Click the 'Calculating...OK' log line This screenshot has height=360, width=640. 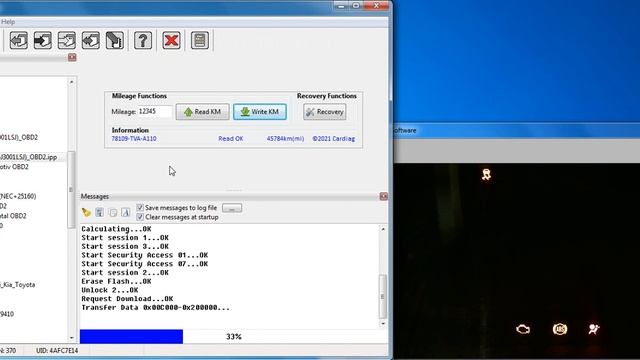click(116, 229)
